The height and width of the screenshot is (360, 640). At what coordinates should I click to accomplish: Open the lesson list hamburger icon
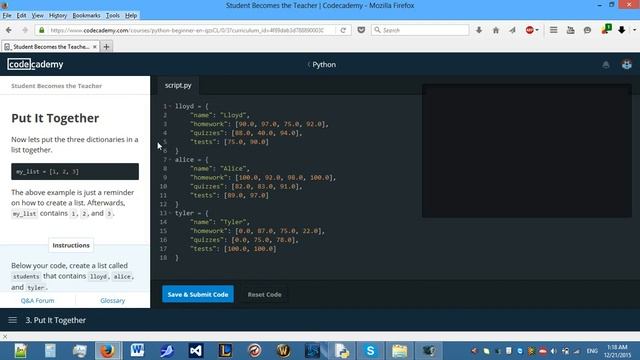[13, 320]
